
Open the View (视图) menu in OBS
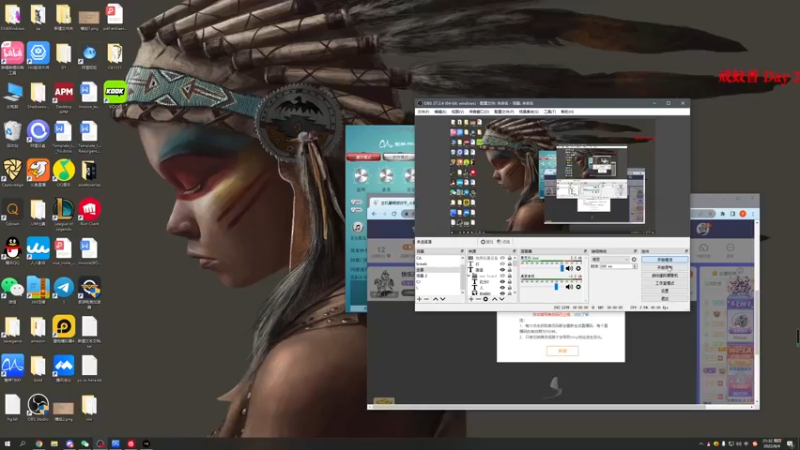(457, 111)
